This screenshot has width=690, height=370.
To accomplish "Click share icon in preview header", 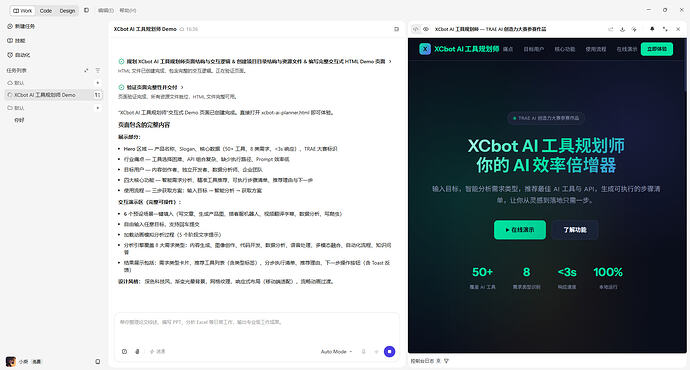I will coord(611,29).
